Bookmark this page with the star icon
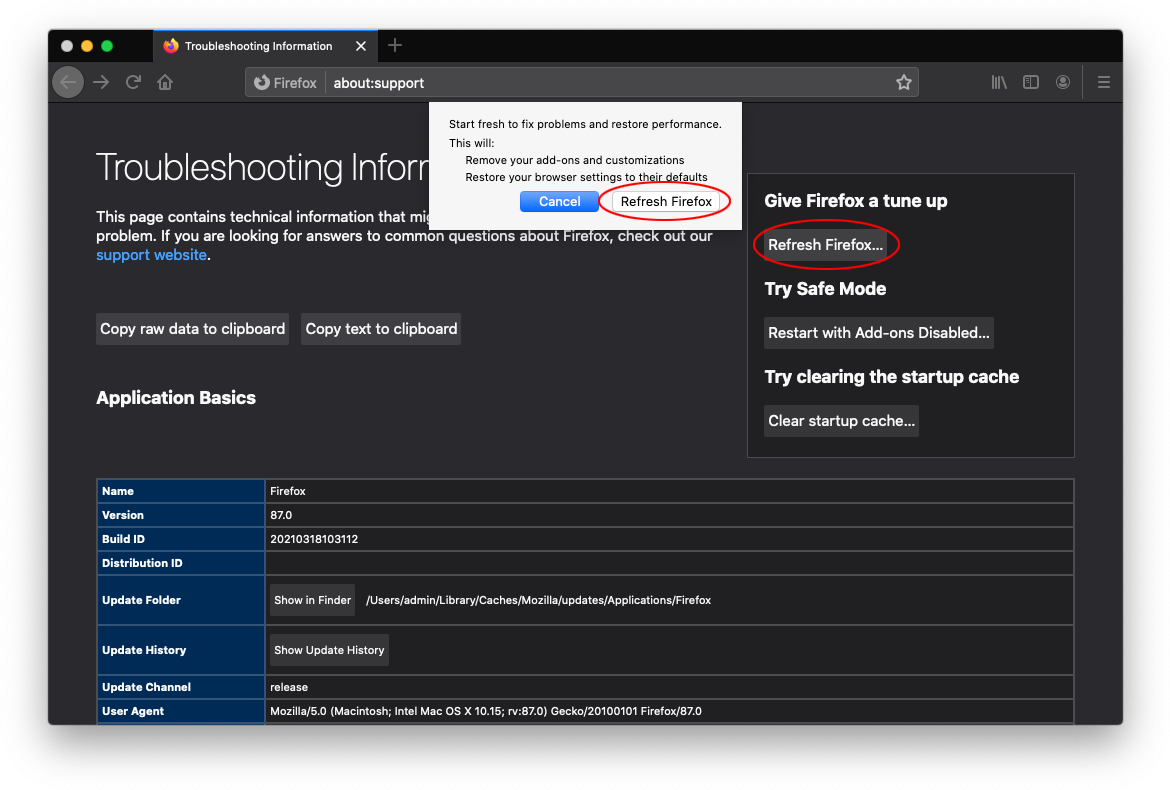Image resolution: width=1170 pixels, height=790 pixels. [x=904, y=82]
